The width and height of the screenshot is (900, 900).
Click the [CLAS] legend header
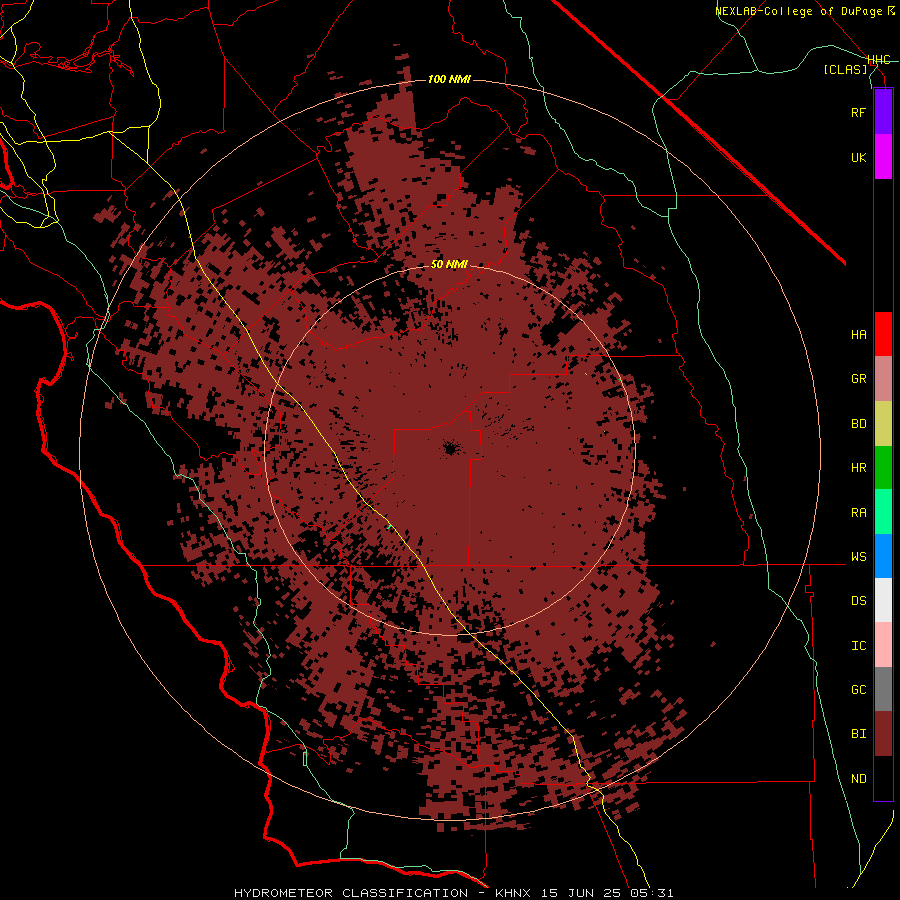[845, 69]
